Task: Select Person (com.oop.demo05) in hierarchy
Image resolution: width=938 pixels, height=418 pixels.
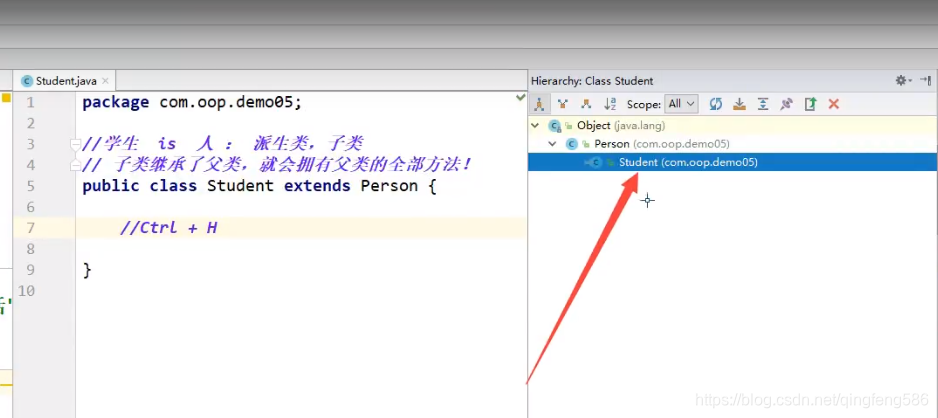Action: click(733, 144)
